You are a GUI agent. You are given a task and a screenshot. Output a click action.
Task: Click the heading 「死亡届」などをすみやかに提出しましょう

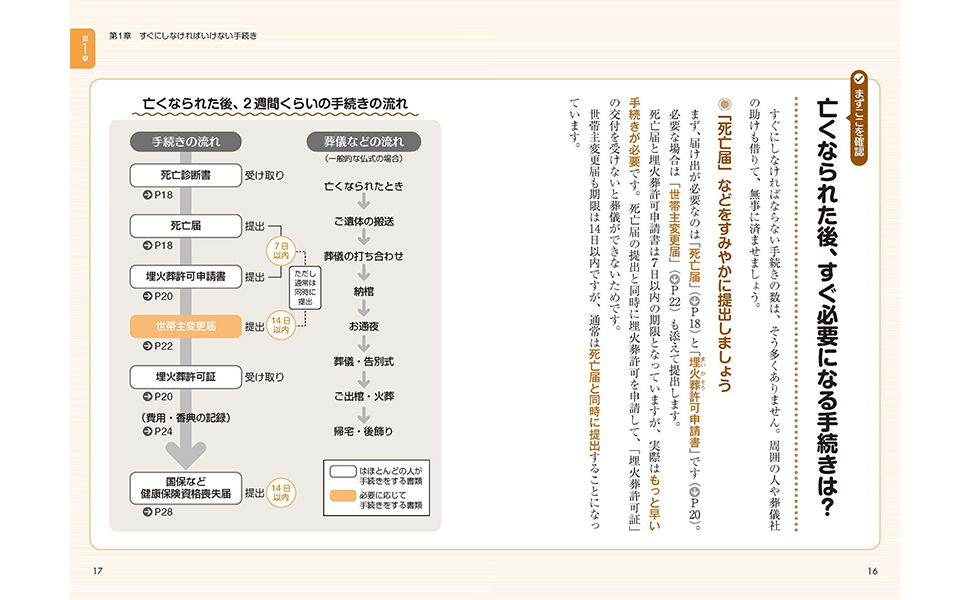pyautogui.click(x=724, y=255)
